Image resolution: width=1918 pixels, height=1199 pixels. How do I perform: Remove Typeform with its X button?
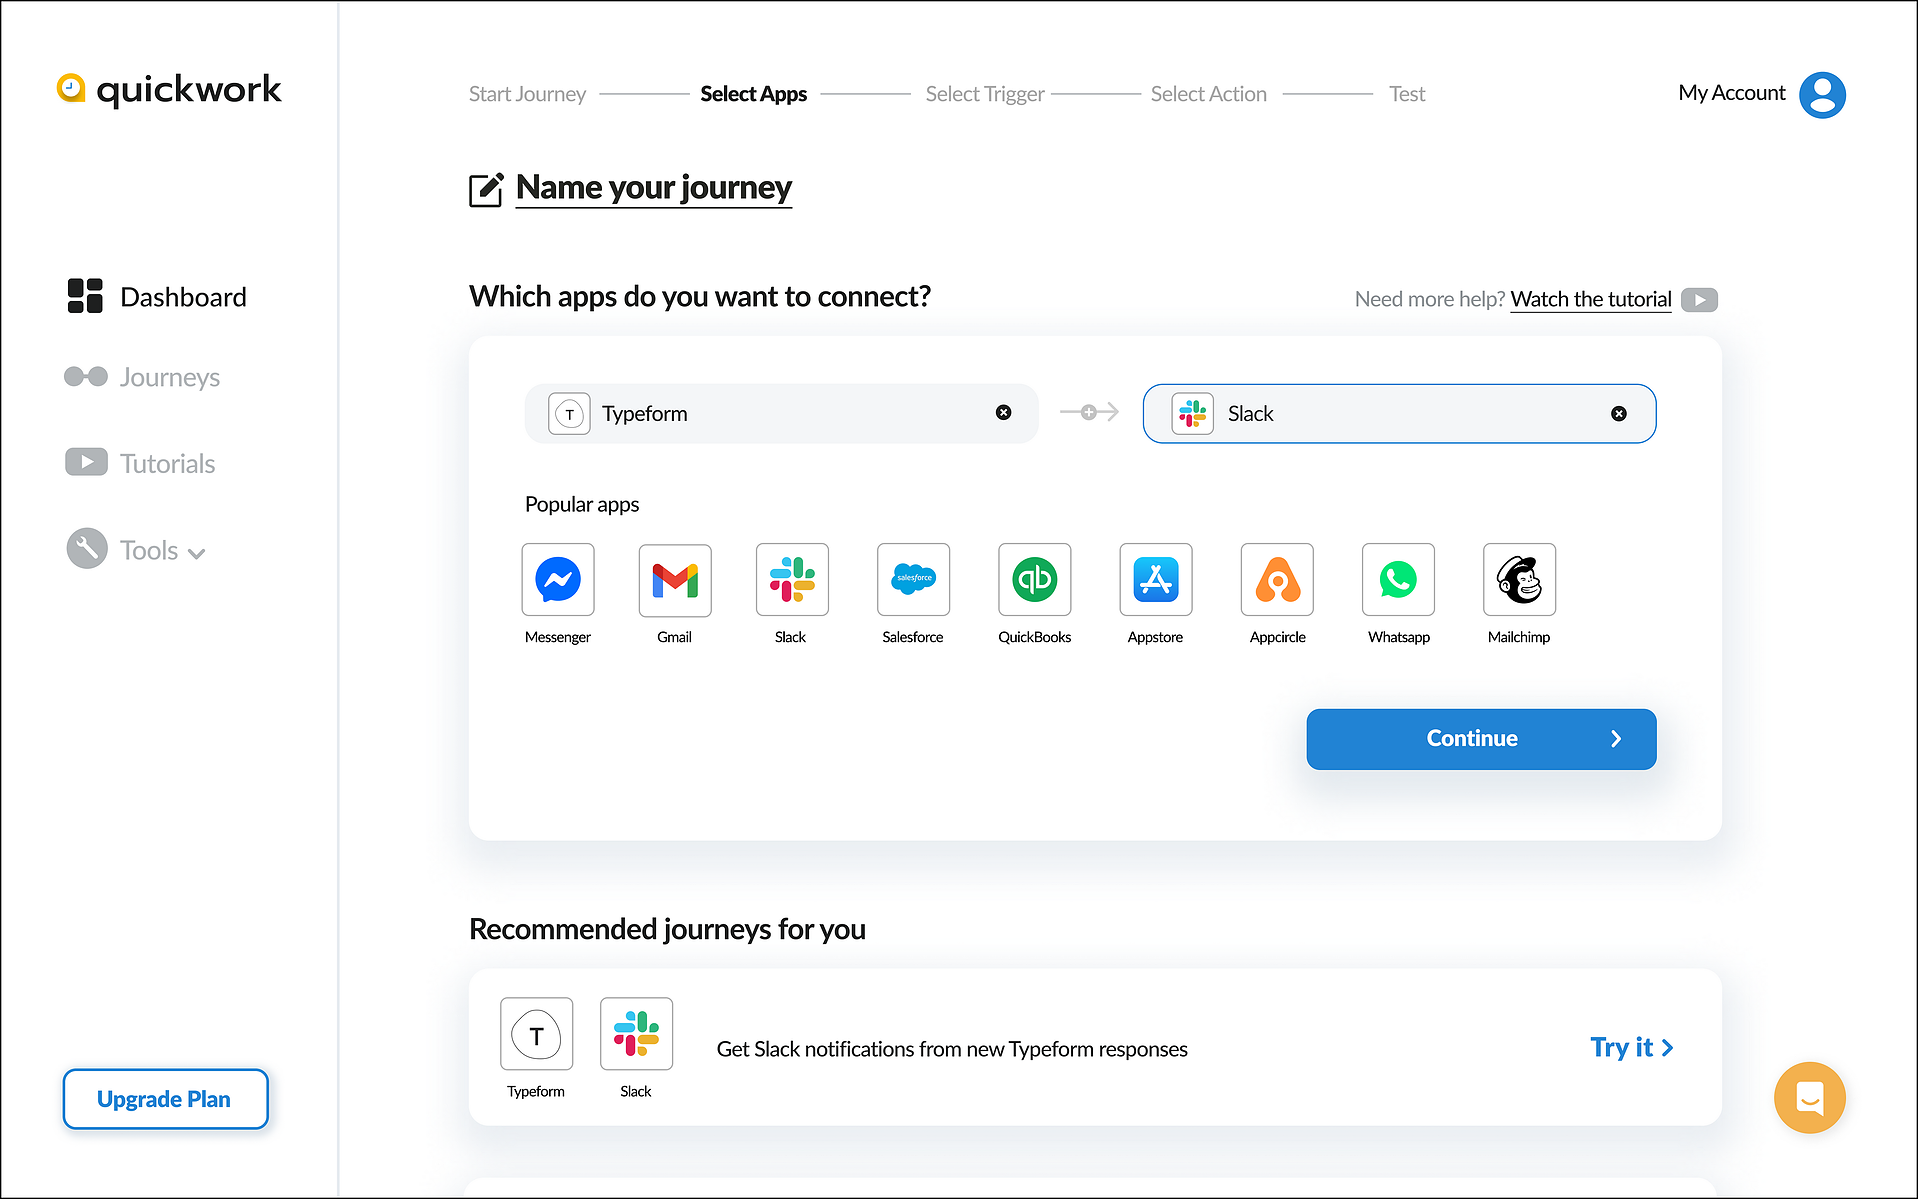pyautogui.click(x=1003, y=412)
